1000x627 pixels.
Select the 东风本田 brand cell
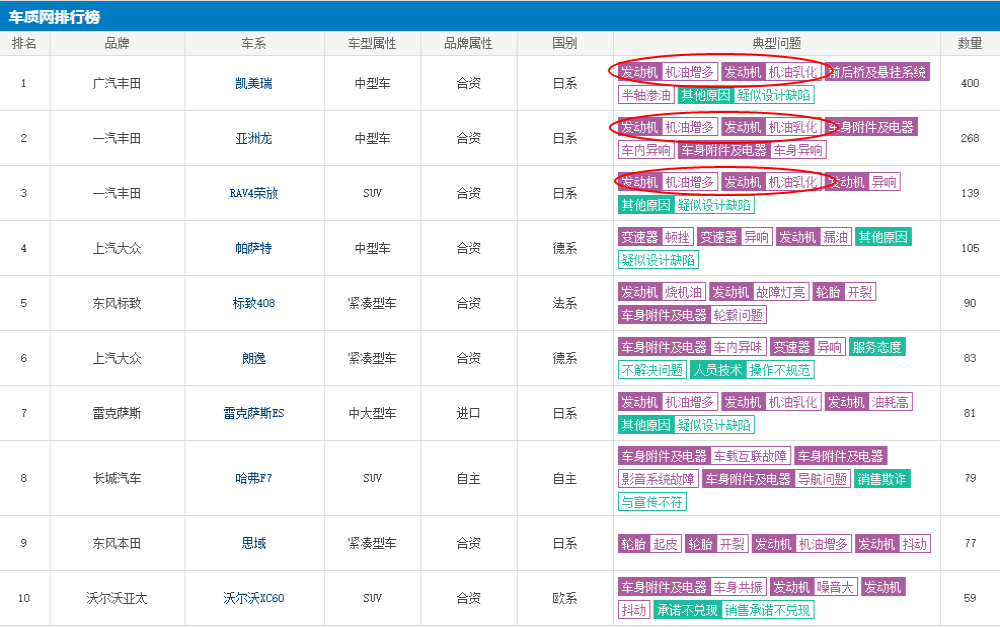(117, 543)
